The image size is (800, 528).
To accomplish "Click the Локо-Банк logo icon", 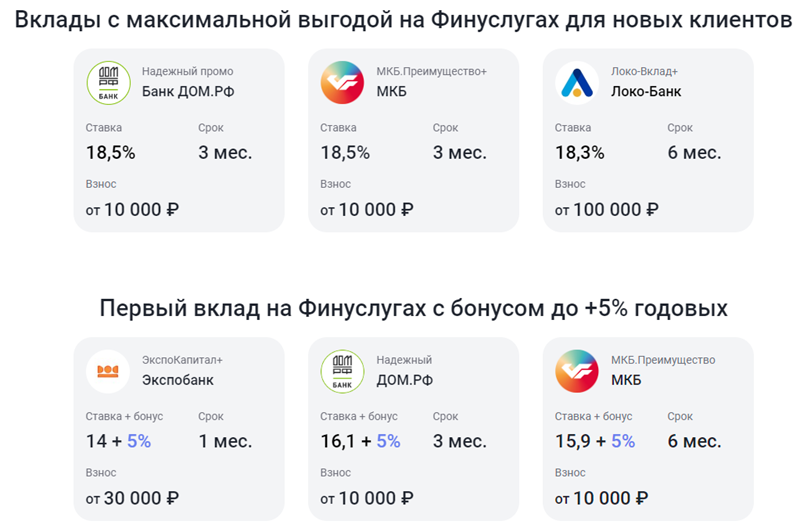I will pos(577,83).
